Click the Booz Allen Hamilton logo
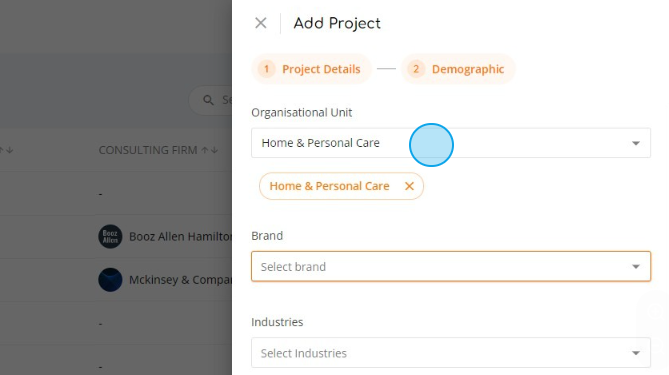Screen dimensions: 669x375 click(x=110, y=236)
